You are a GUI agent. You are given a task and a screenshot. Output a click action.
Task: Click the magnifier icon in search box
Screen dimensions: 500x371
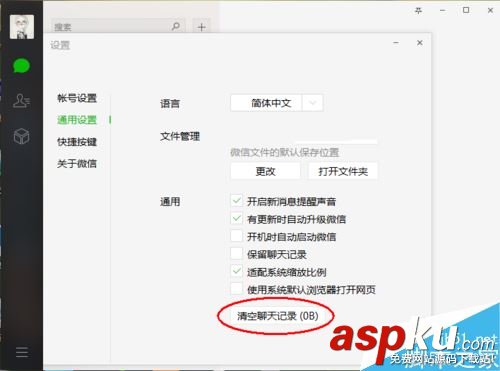[176, 26]
